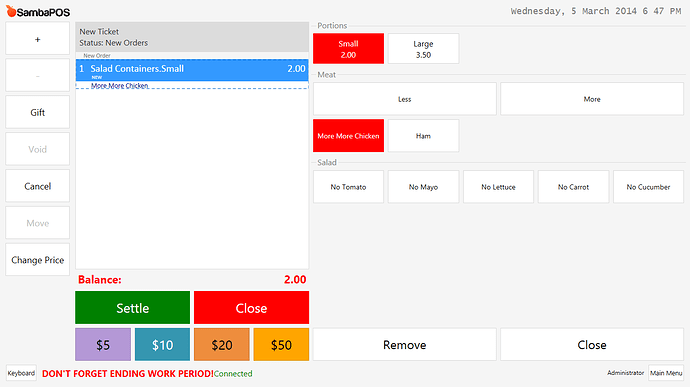Viewport: 690px width, 387px height.
Task: Increase quantity with the plus button
Action: click(37, 39)
